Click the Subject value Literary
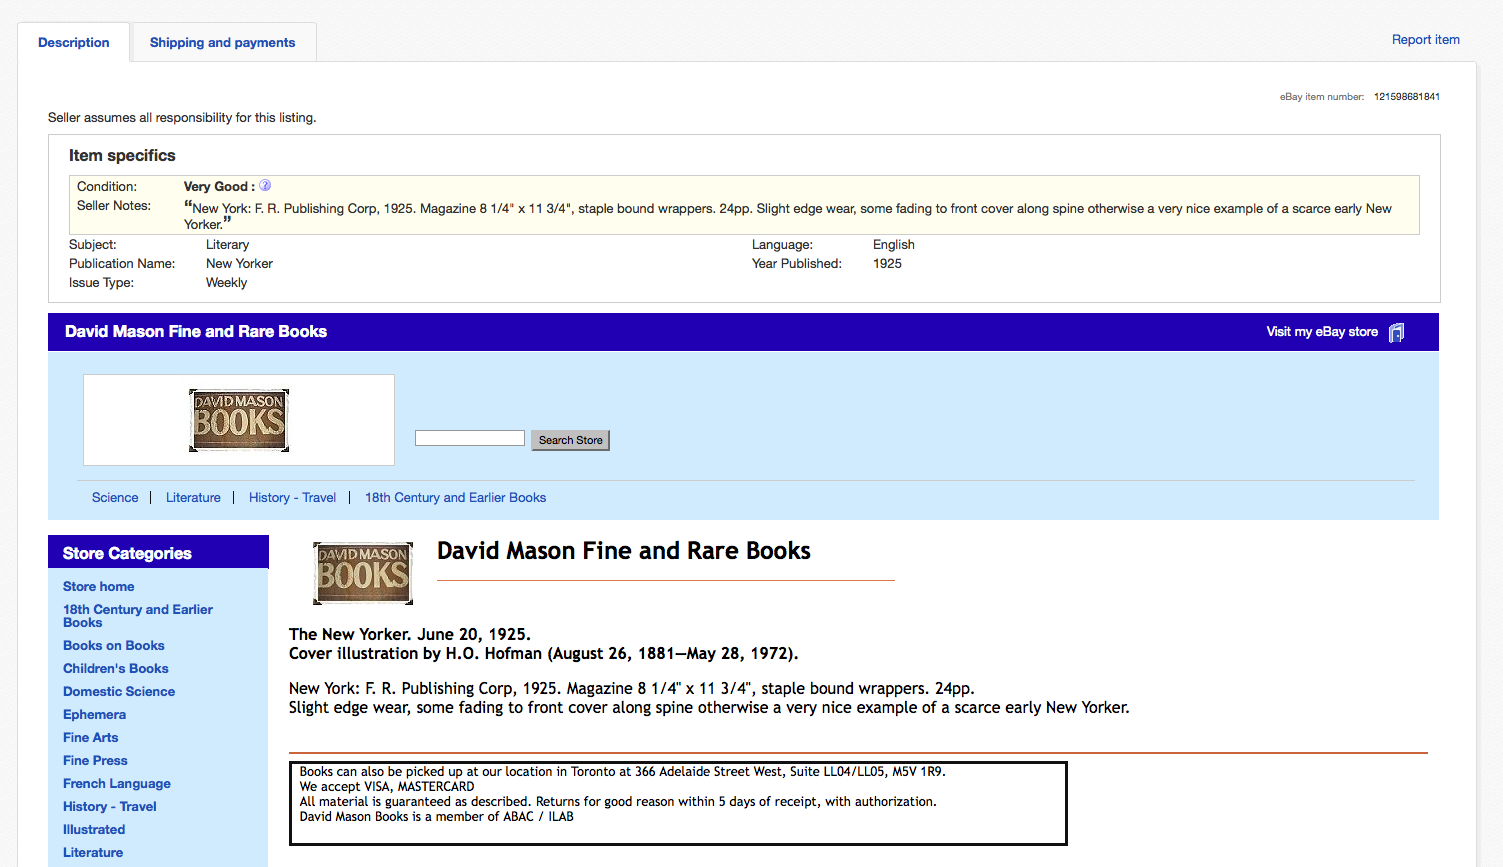This screenshot has width=1503, height=867. (227, 244)
